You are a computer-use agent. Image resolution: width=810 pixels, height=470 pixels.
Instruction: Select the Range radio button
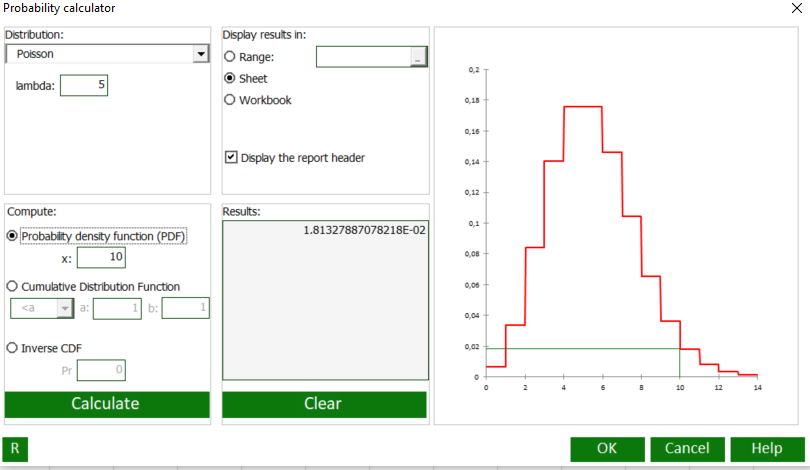click(230, 57)
